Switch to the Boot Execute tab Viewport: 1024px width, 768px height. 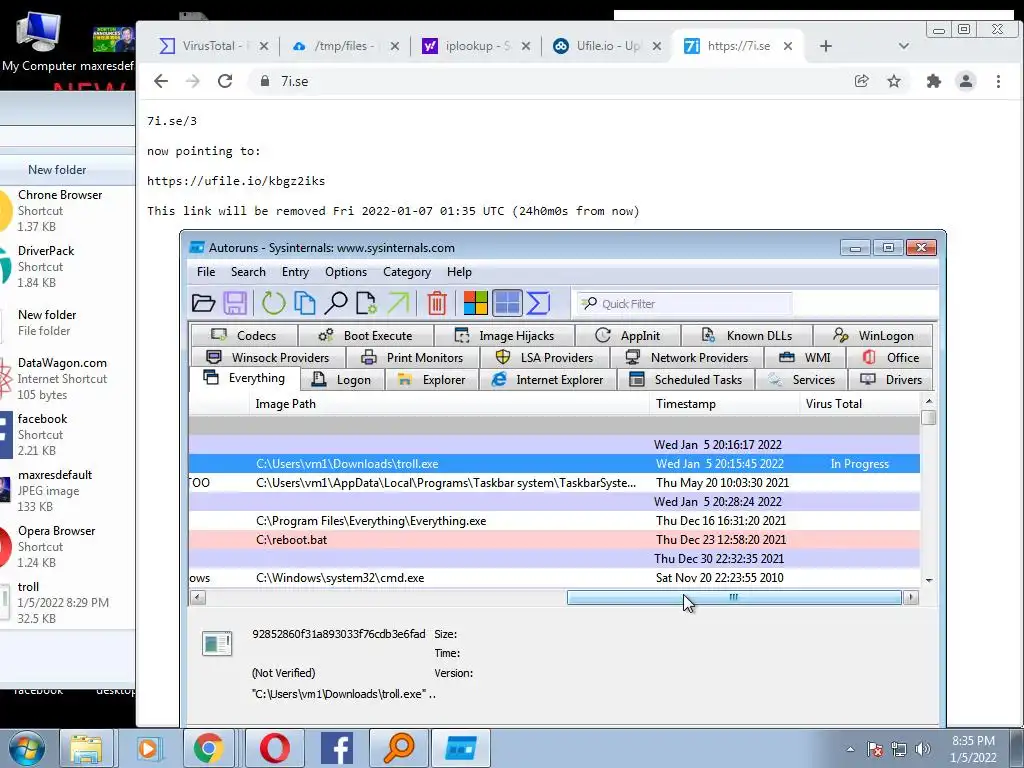pos(366,336)
